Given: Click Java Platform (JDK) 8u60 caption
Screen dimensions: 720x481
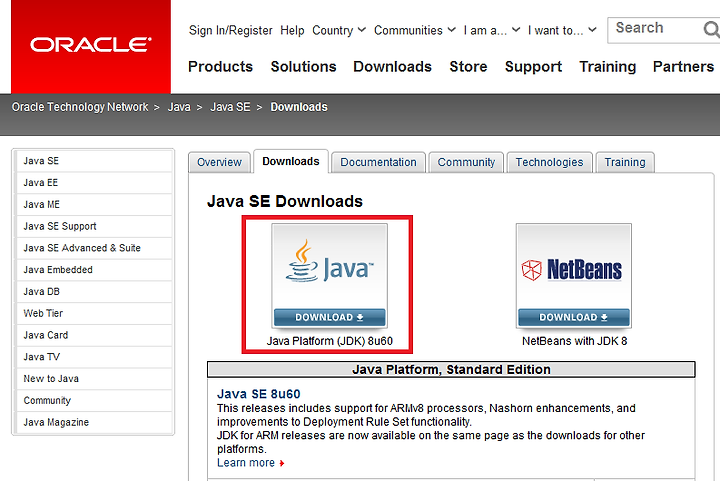Looking at the screenshot, I should click(x=330, y=341).
